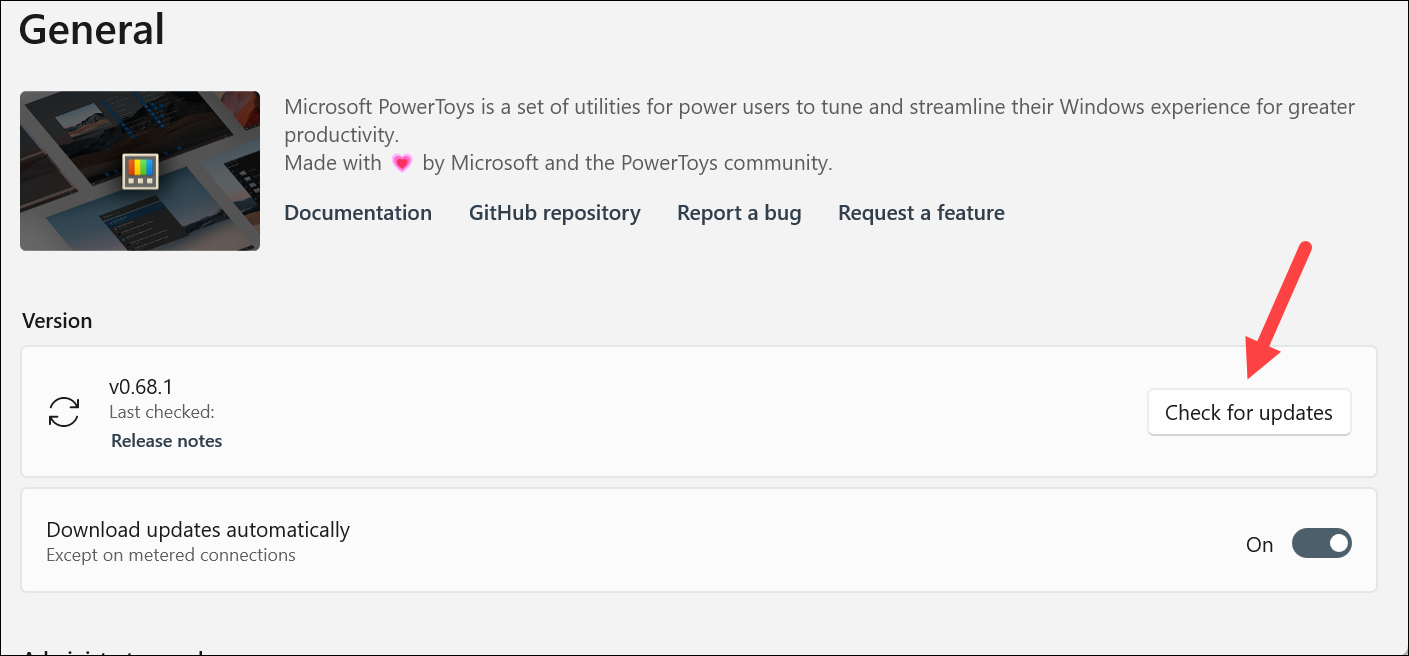Click the Version section heading
The image size is (1409, 656).
click(x=56, y=321)
